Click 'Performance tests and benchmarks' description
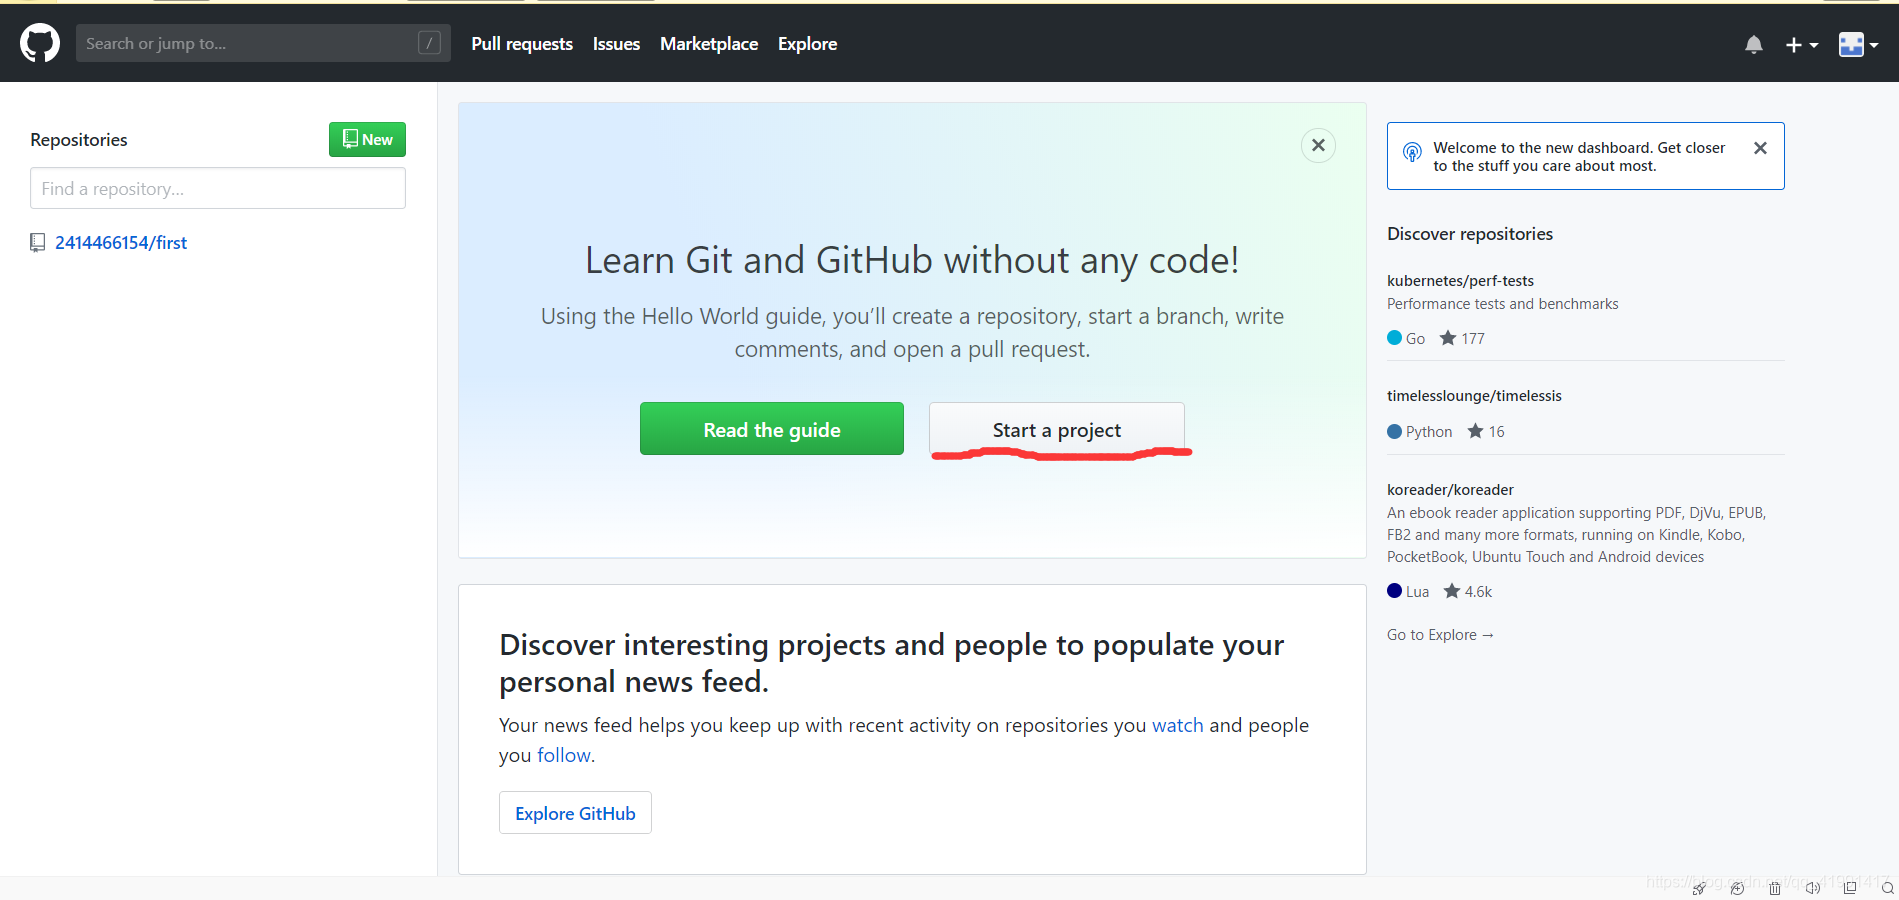 [1502, 304]
